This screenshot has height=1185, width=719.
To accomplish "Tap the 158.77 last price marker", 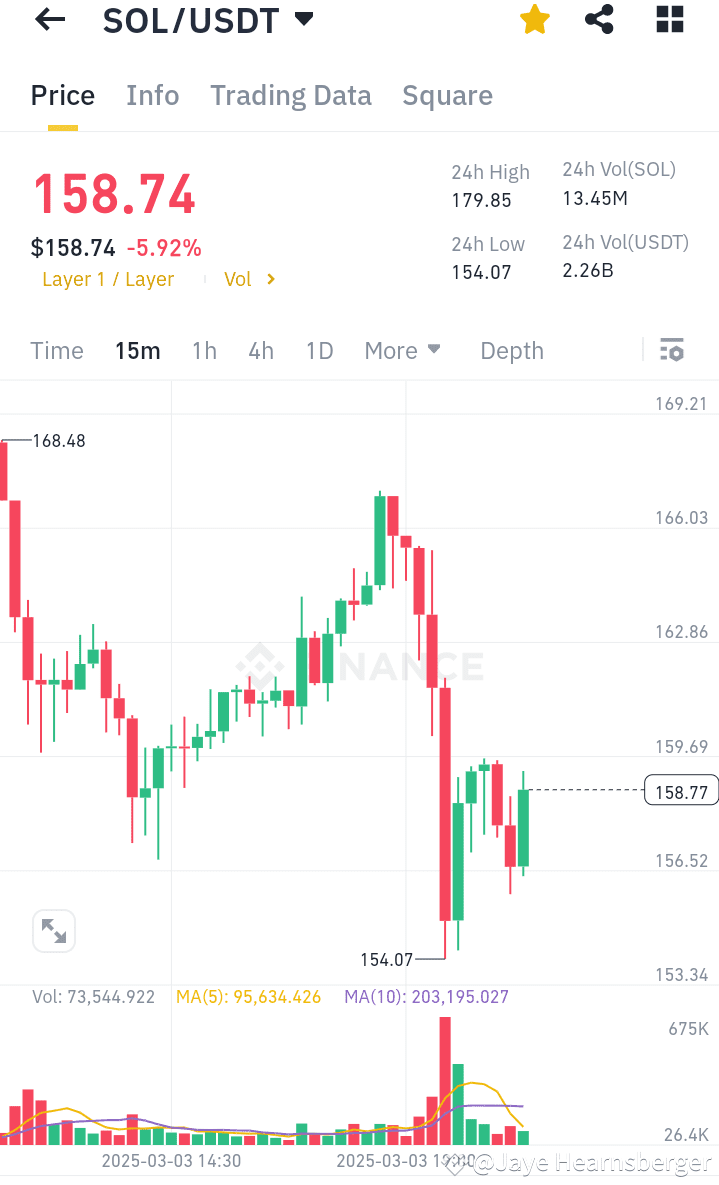I will tap(681, 790).
